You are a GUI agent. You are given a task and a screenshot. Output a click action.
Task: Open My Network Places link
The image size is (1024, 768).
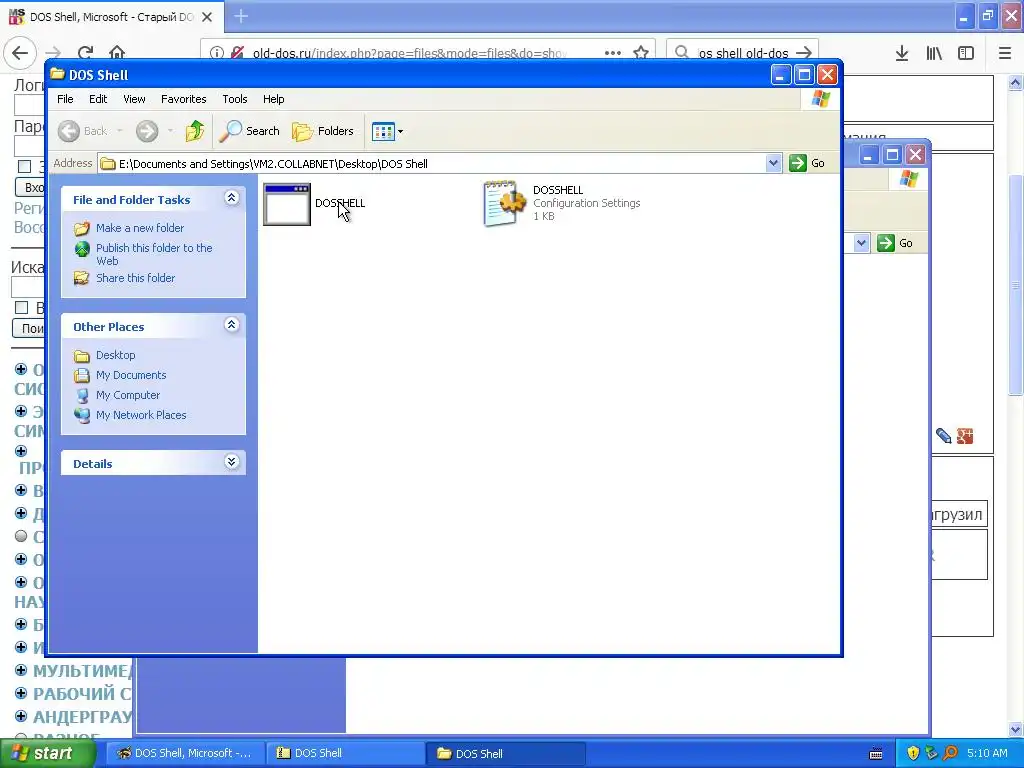[x=141, y=415]
